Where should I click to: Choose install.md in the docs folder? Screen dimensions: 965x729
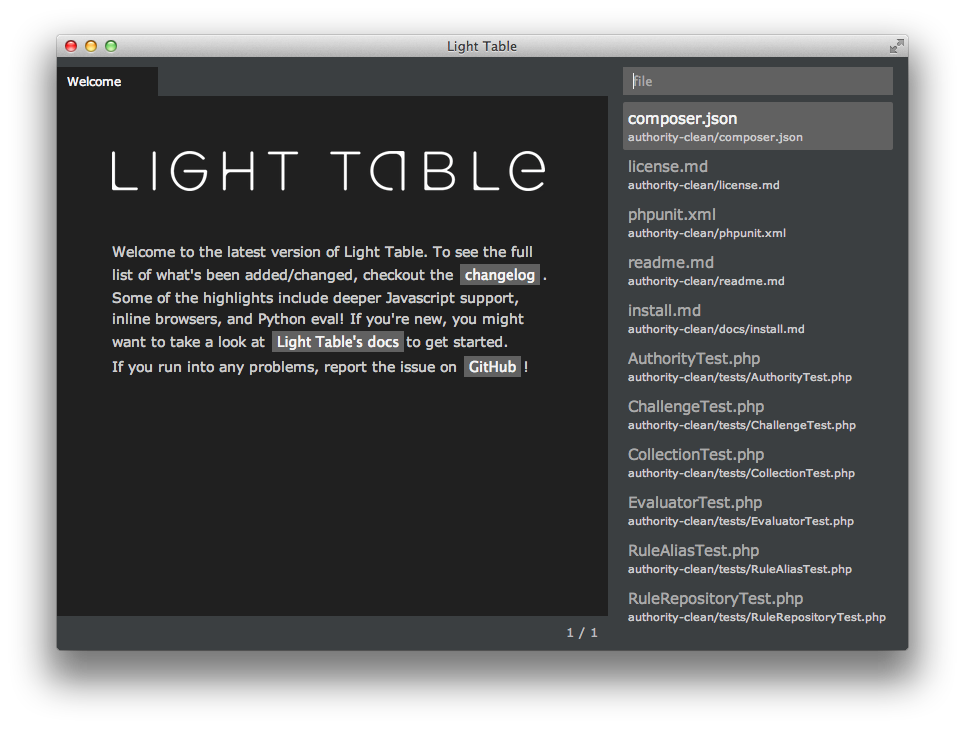point(757,318)
